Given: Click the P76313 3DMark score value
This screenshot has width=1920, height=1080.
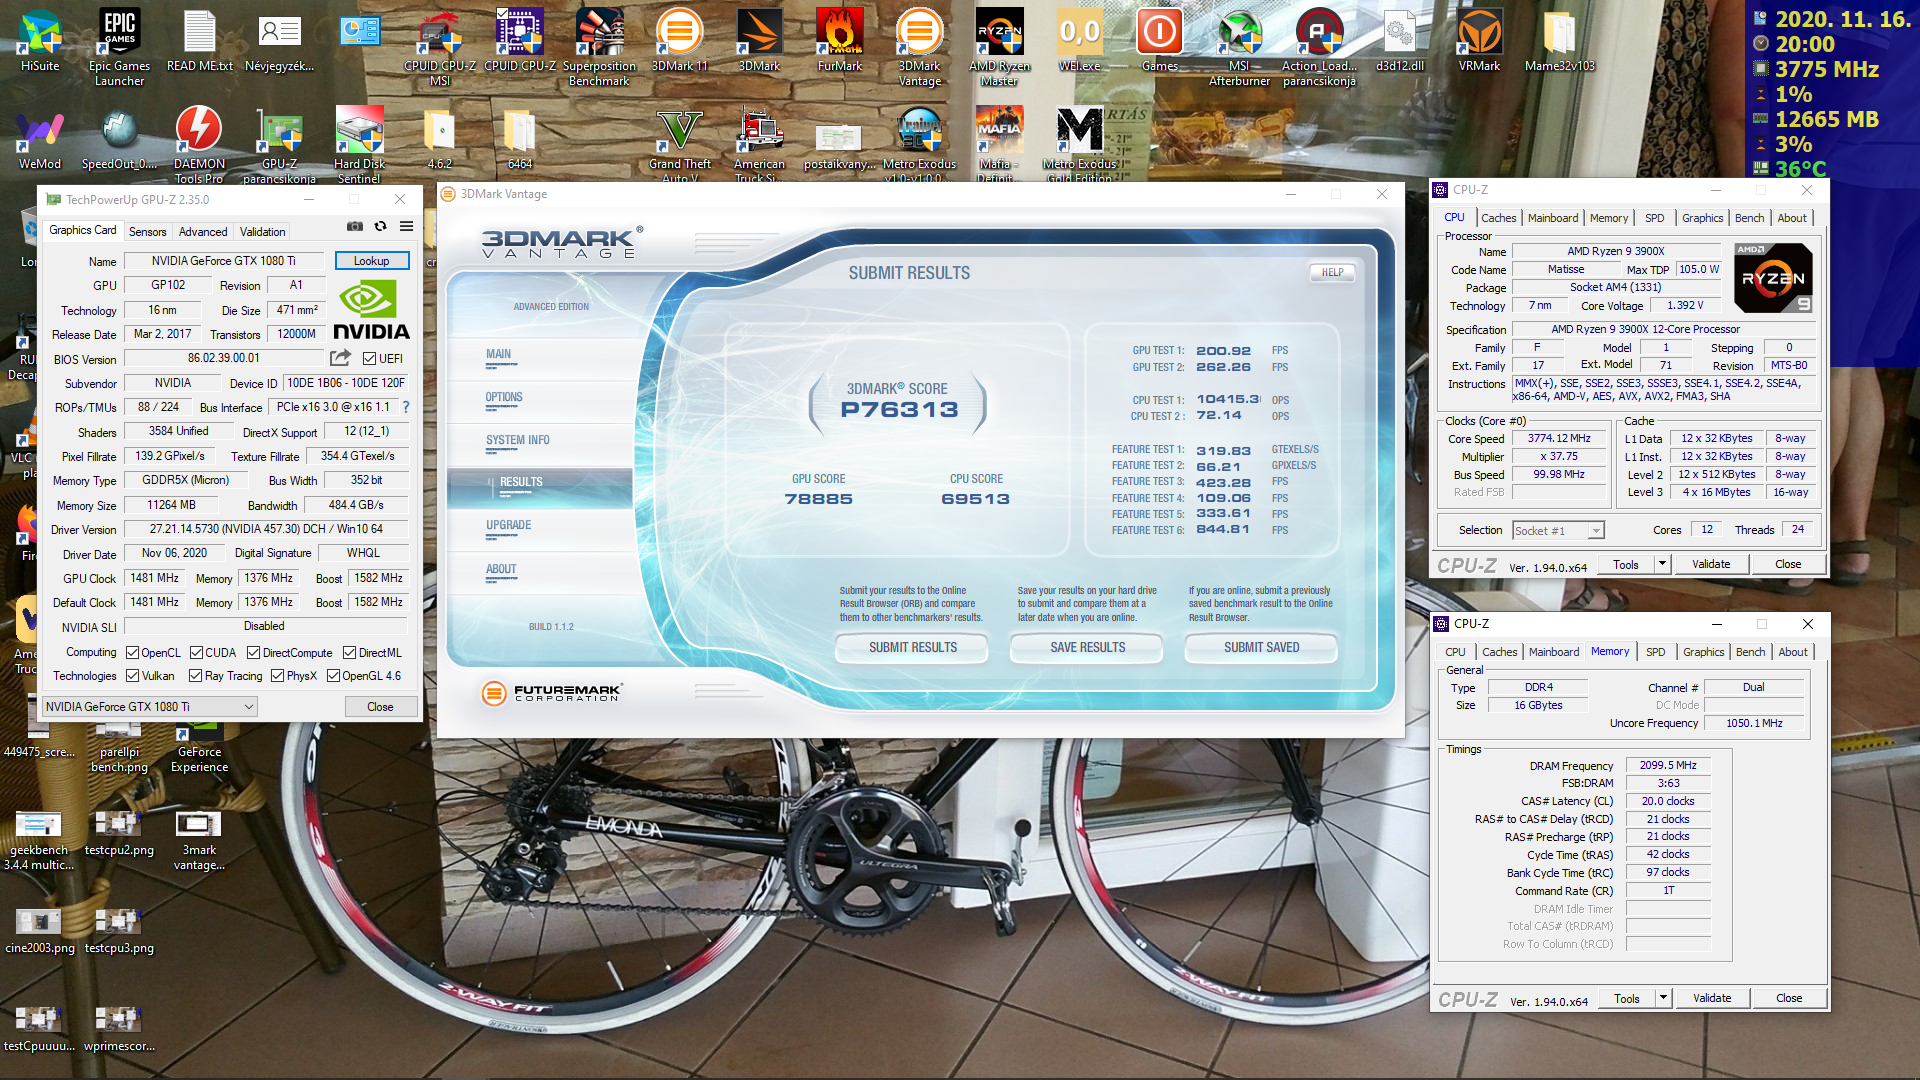Looking at the screenshot, I should [899, 409].
